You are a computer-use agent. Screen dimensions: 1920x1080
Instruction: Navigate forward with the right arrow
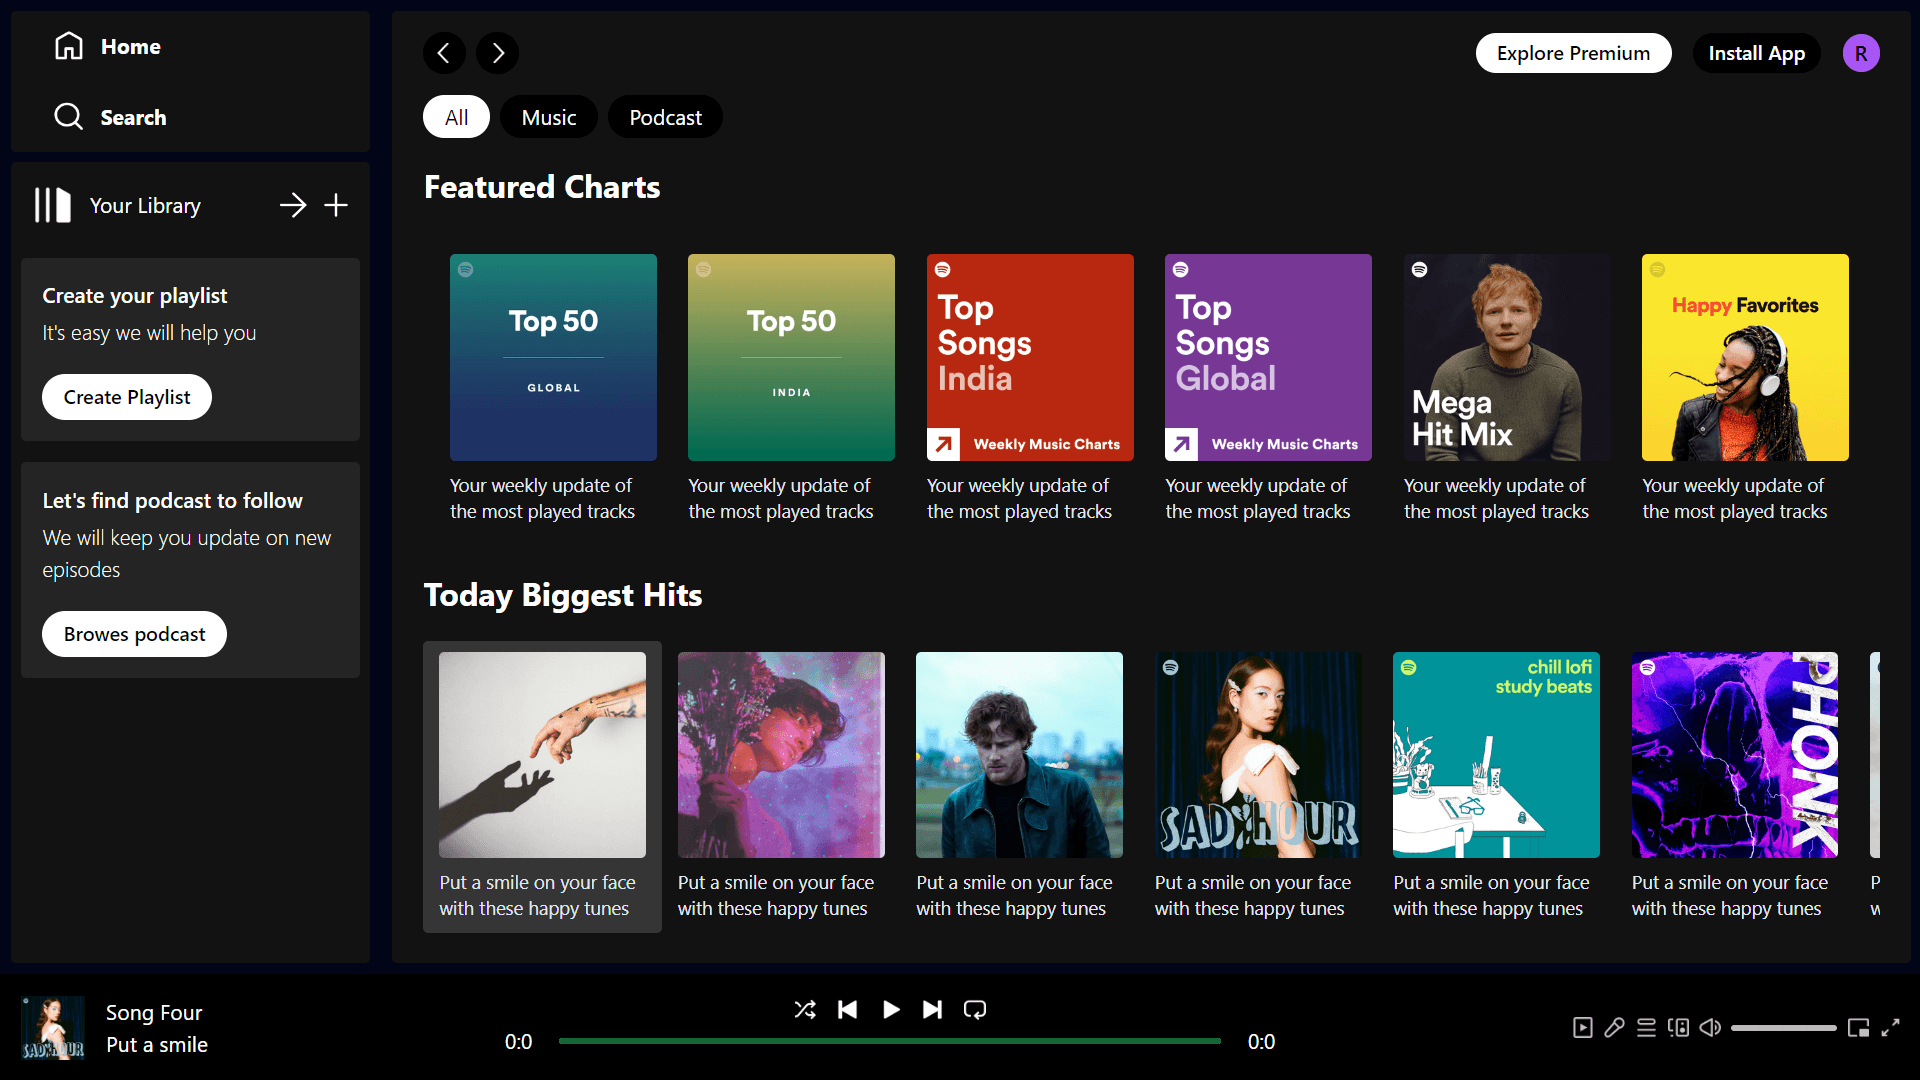(x=497, y=53)
